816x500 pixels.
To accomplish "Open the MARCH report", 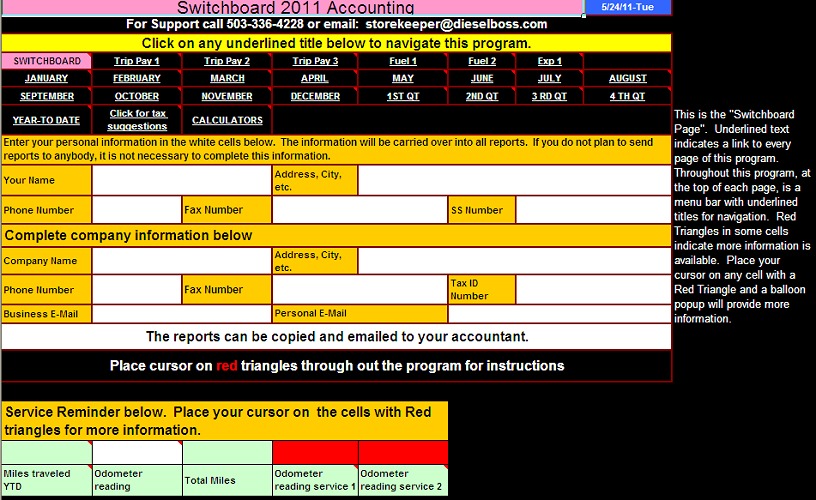I will coord(227,78).
